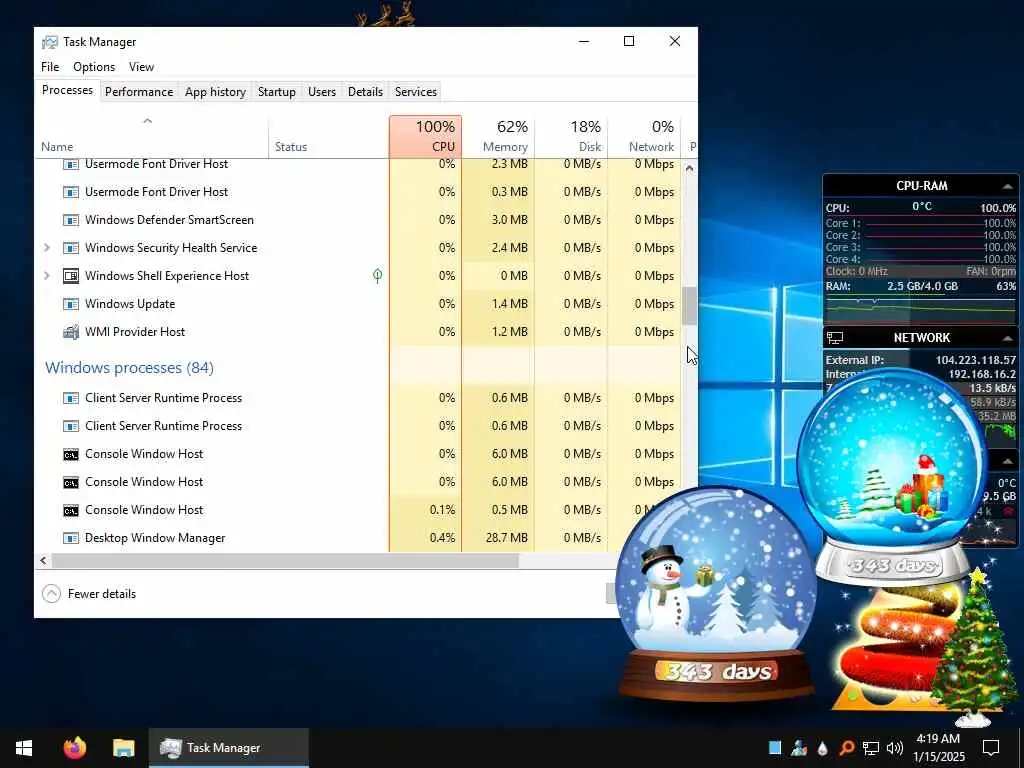Viewport: 1024px width, 768px height.
Task: Launch Firefox from the taskbar
Action: (74, 748)
